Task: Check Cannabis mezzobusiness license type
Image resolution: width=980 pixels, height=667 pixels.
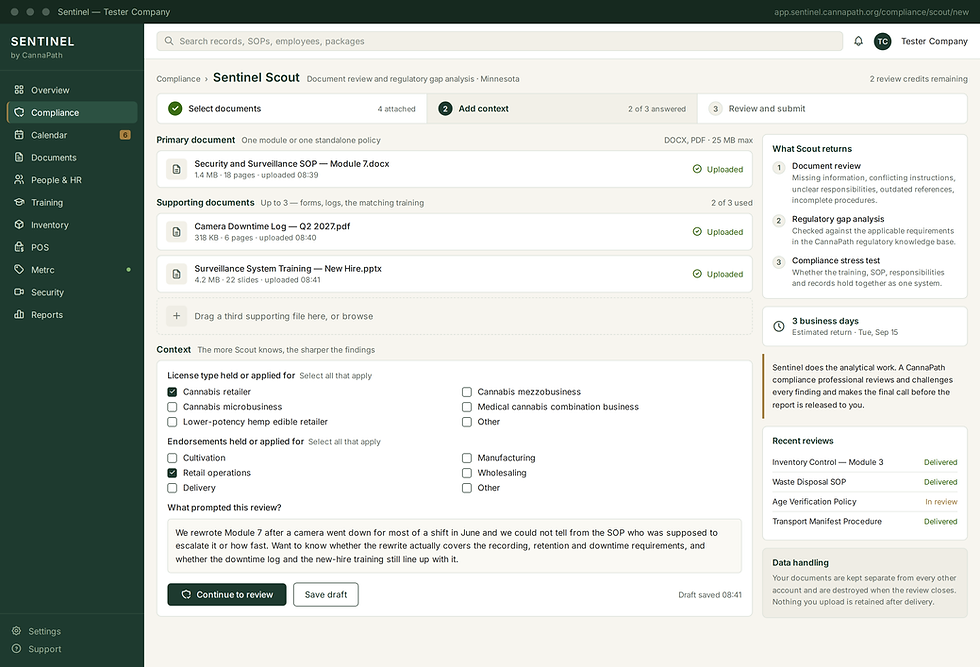Action: pyautogui.click(x=466, y=392)
